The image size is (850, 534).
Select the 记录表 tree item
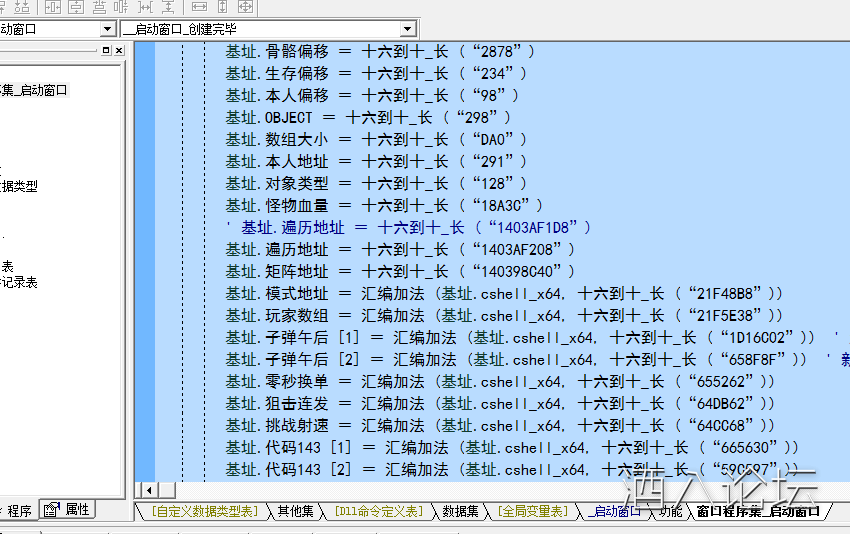coord(18,283)
